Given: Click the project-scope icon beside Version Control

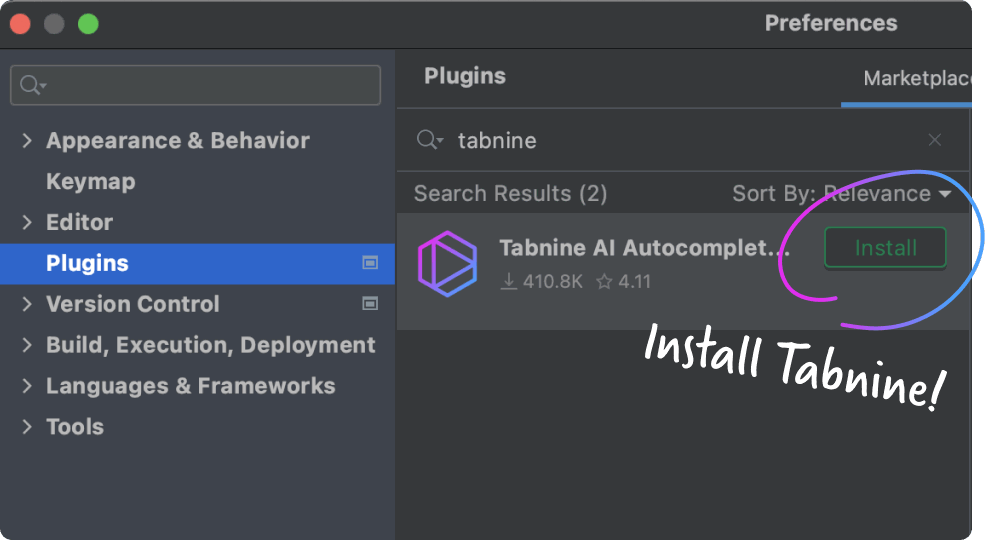Looking at the screenshot, I should [x=370, y=304].
